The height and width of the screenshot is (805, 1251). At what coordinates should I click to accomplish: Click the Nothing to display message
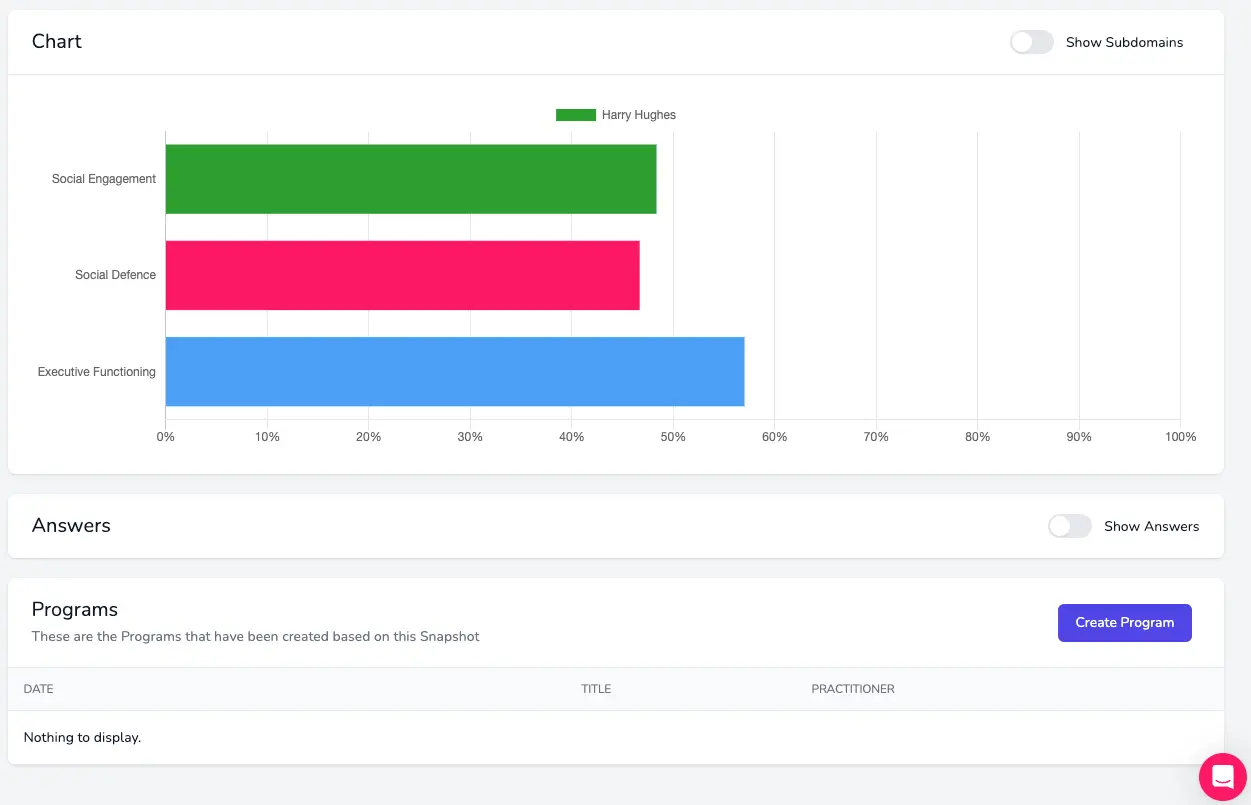coord(82,738)
